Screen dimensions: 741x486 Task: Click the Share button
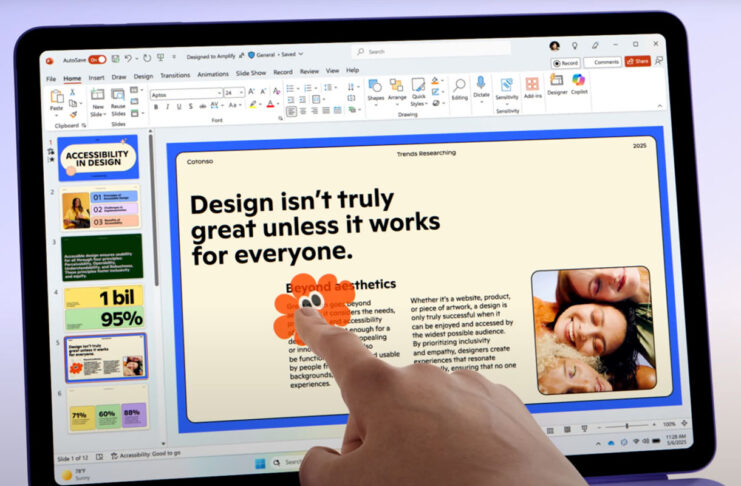pos(638,61)
